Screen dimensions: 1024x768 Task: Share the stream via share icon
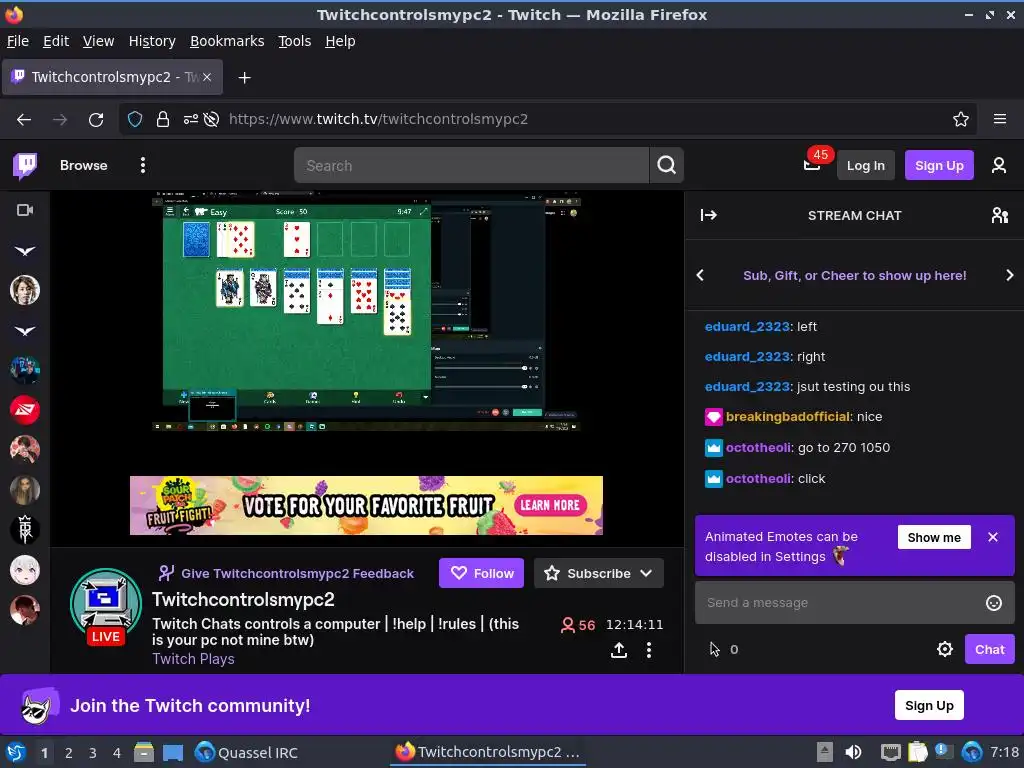[618, 650]
